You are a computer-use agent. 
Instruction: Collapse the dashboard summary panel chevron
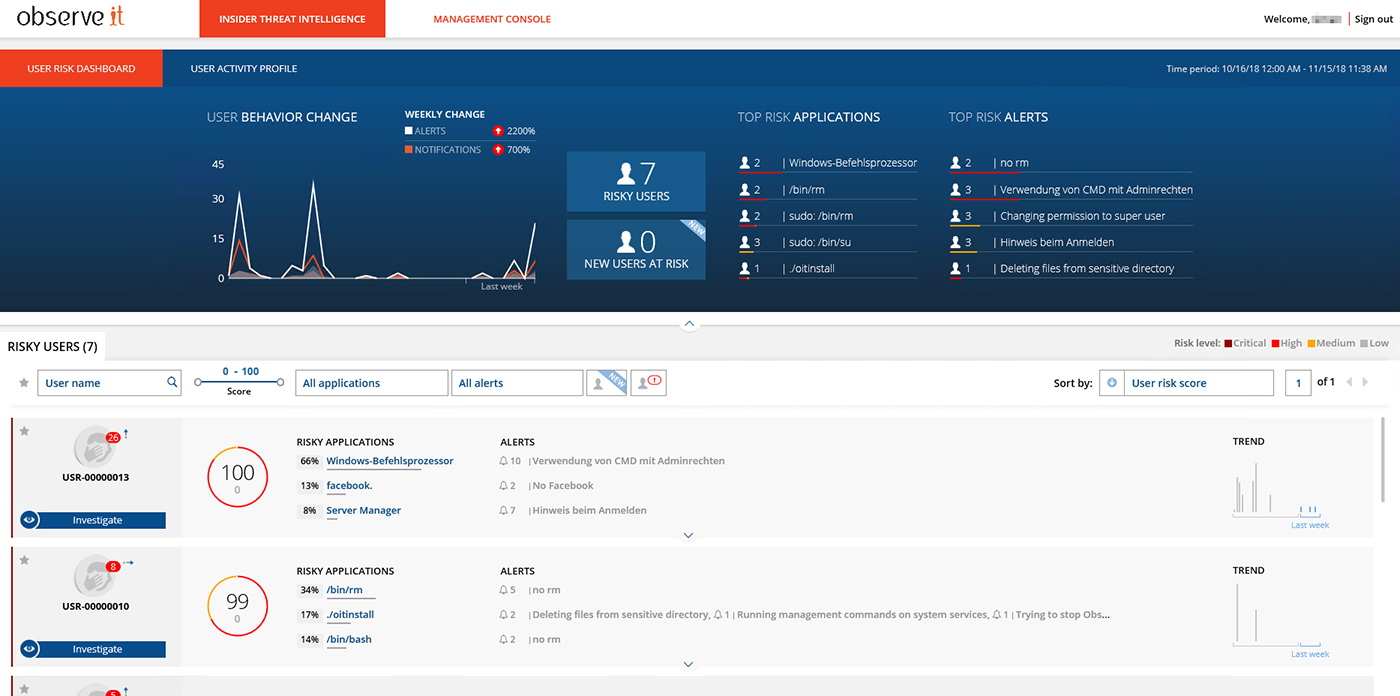coord(689,324)
